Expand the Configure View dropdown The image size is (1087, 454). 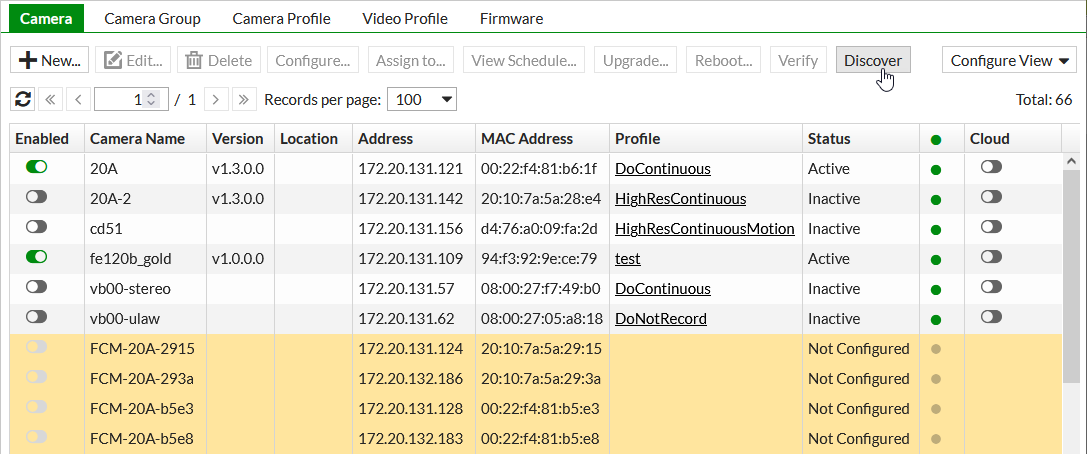point(1008,60)
